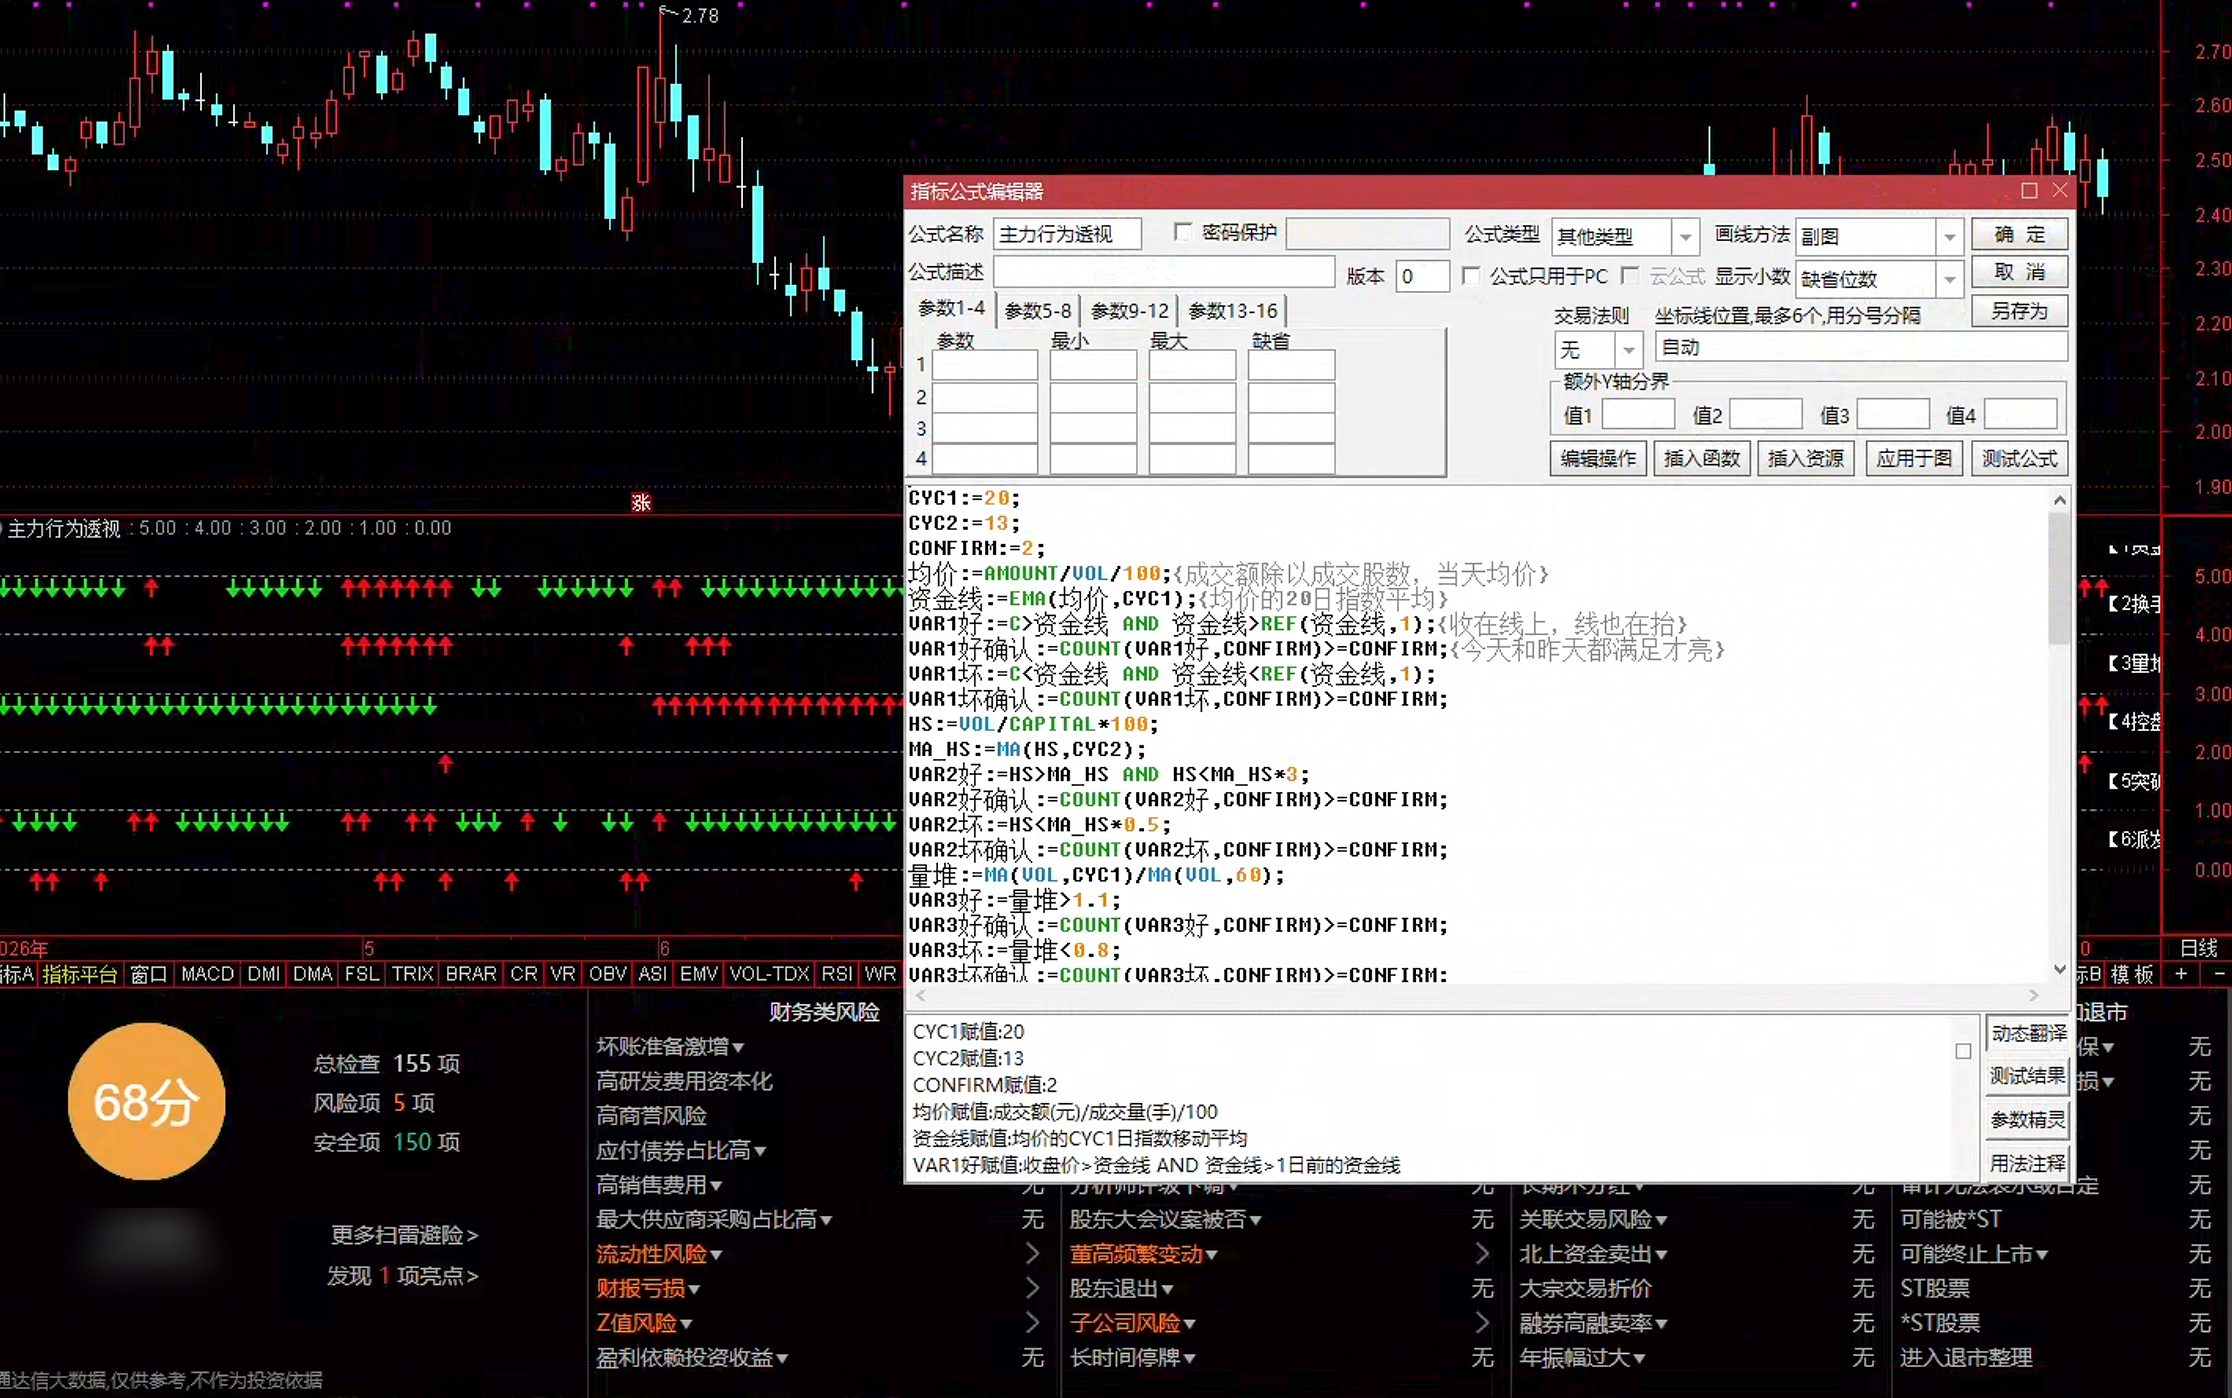Click the 动态翻译 button

tap(2028, 1033)
